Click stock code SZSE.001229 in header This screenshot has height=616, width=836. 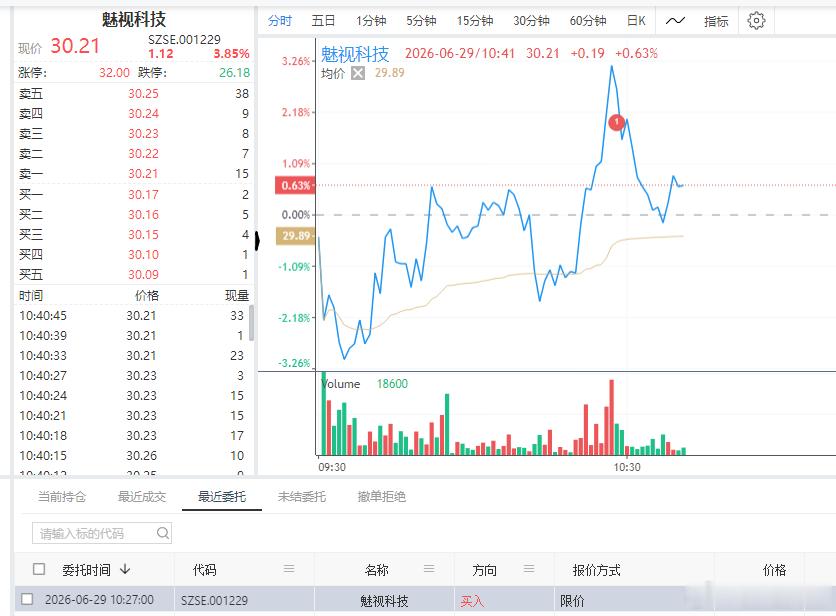point(184,39)
